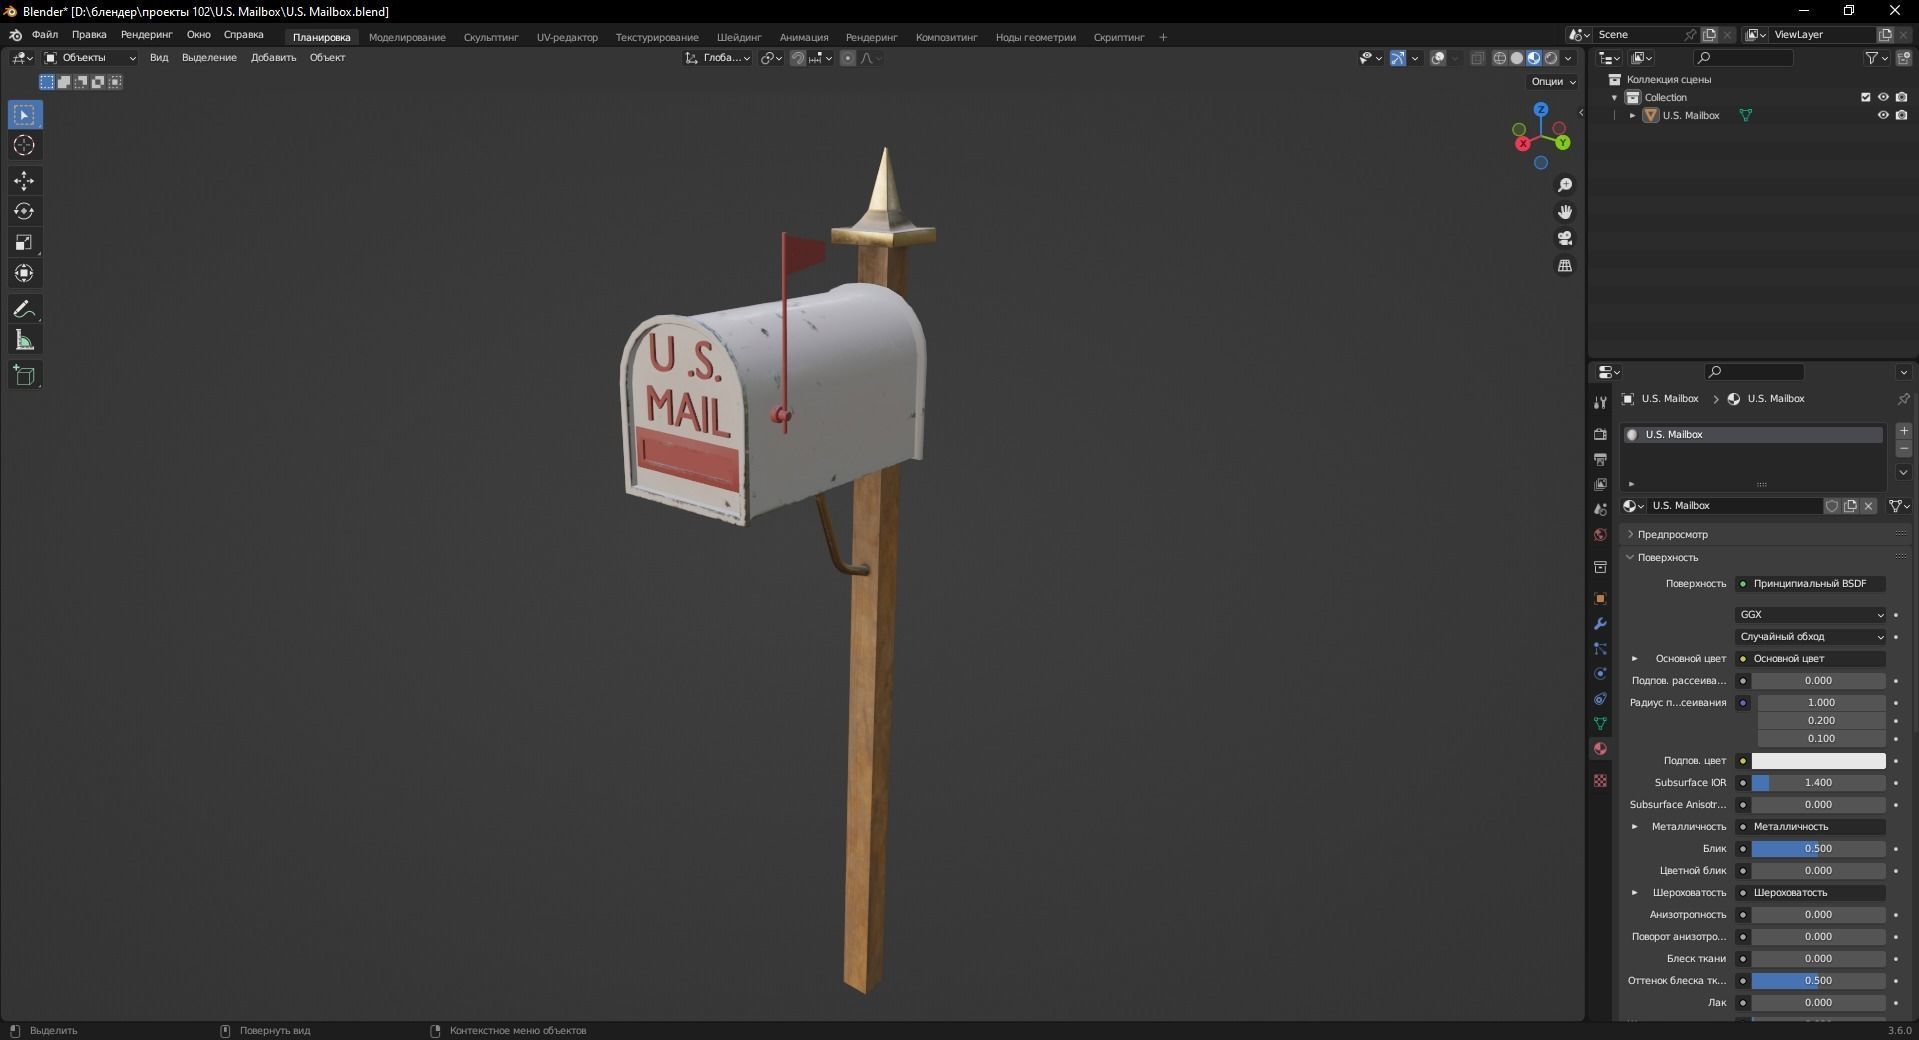This screenshot has width=1919, height=1040.
Task: Uncheck the Collection exclude checkbox
Action: [1865, 97]
